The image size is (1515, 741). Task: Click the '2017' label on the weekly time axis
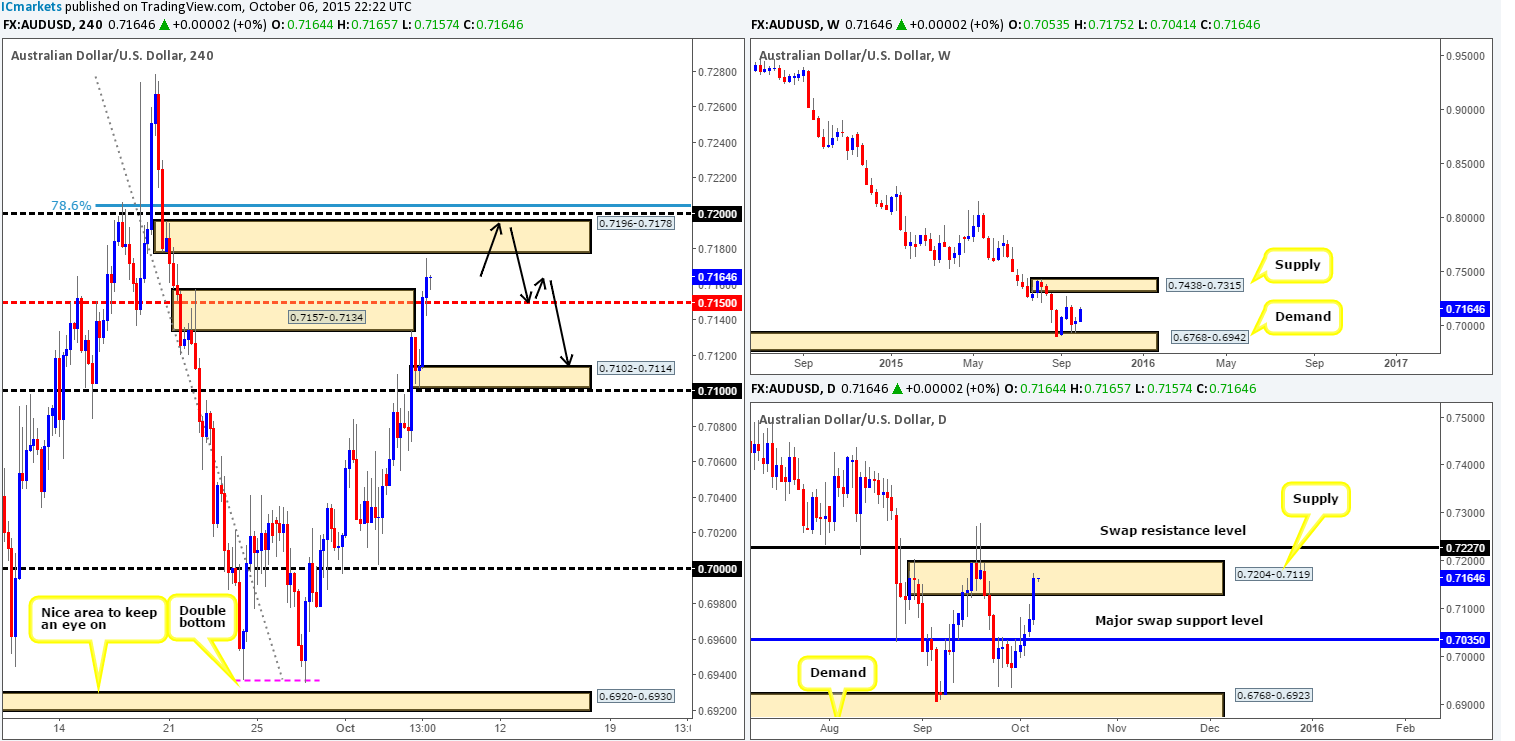pyautogui.click(x=1396, y=363)
